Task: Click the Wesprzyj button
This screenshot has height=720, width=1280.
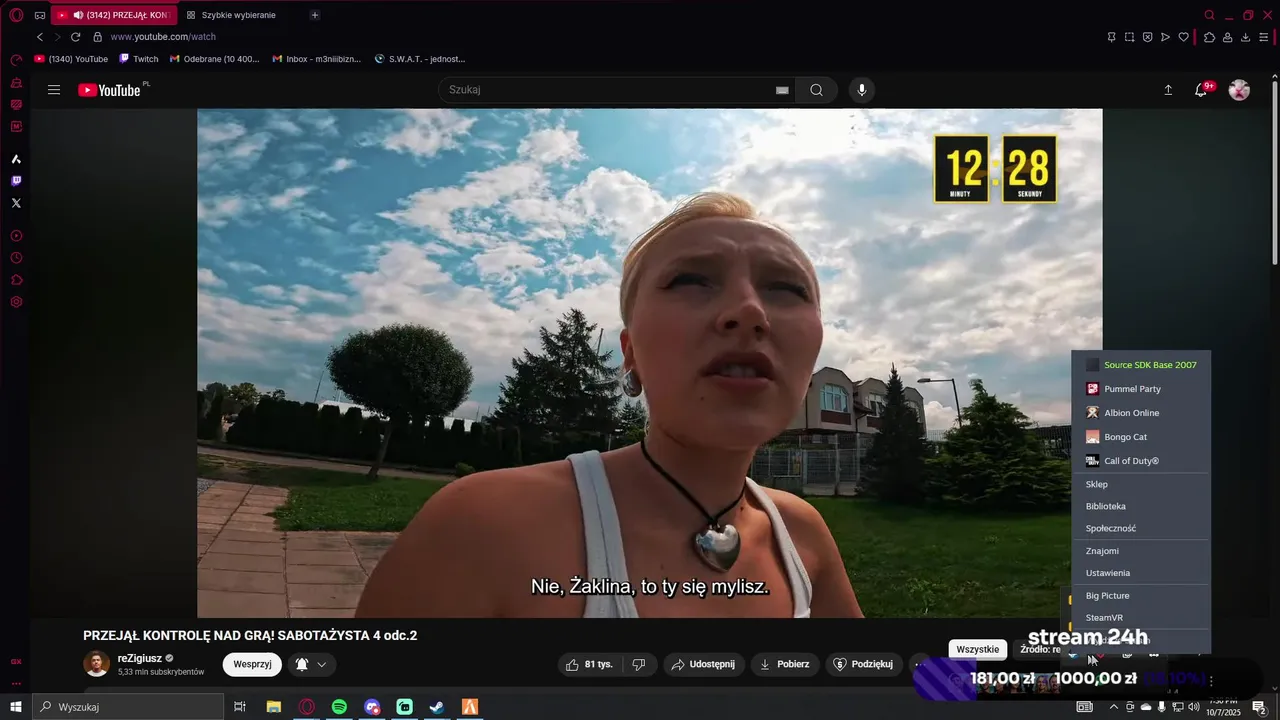Action: click(252, 664)
